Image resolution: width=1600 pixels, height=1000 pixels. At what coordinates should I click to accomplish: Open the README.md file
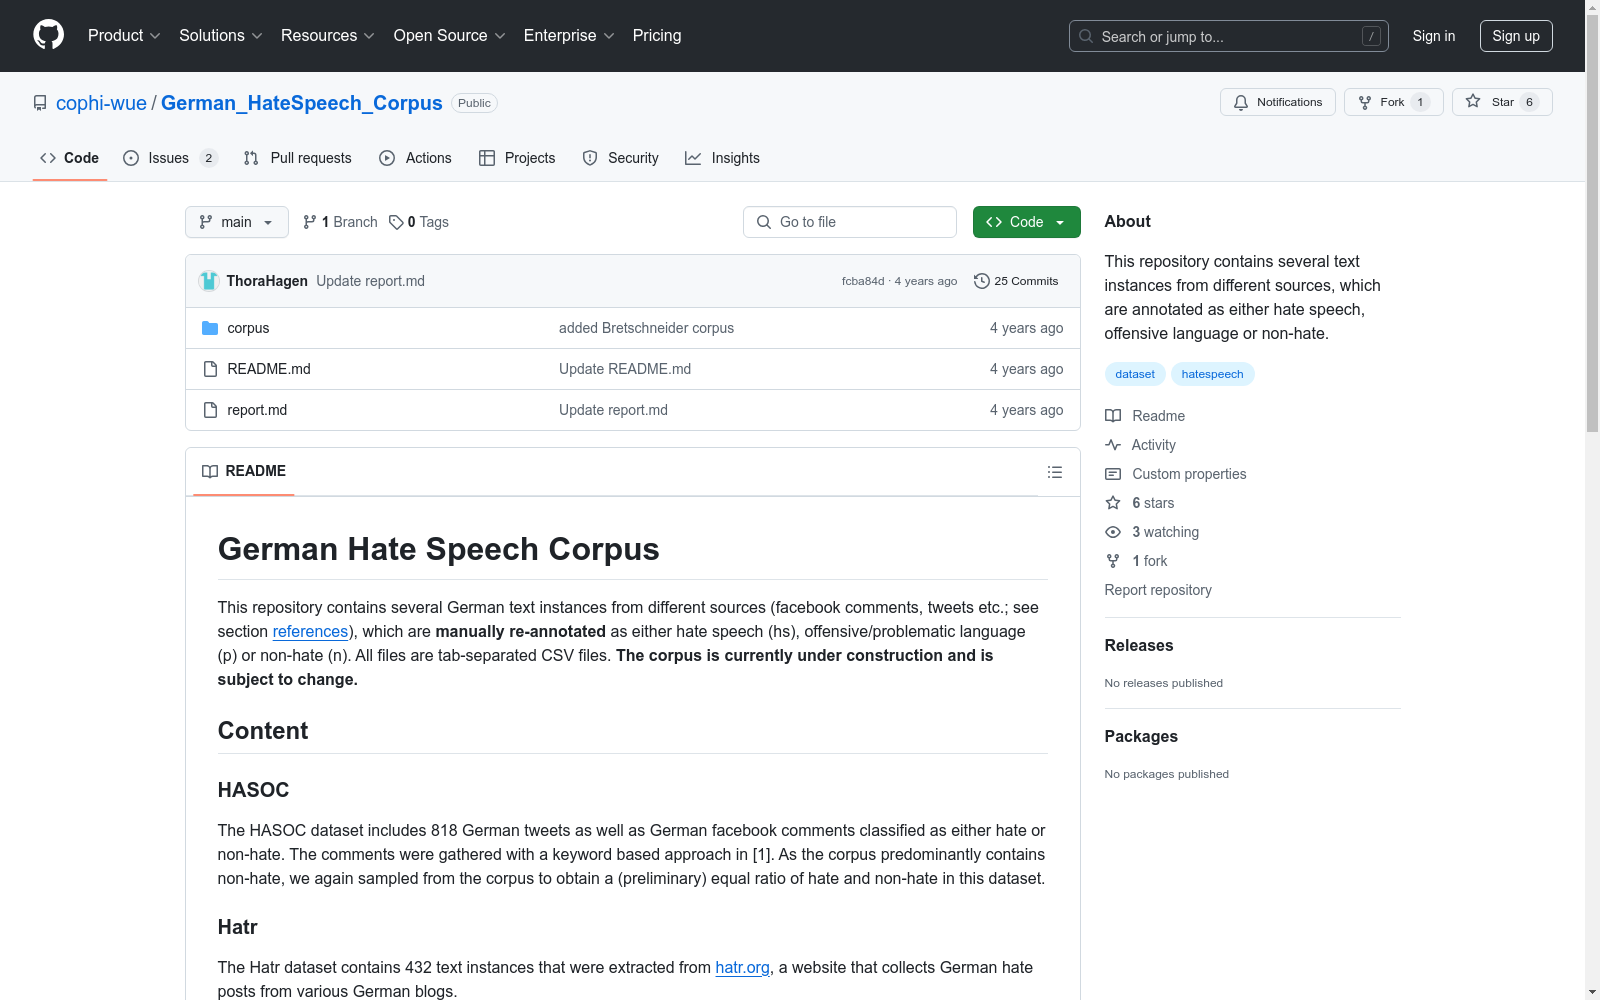(269, 369)
